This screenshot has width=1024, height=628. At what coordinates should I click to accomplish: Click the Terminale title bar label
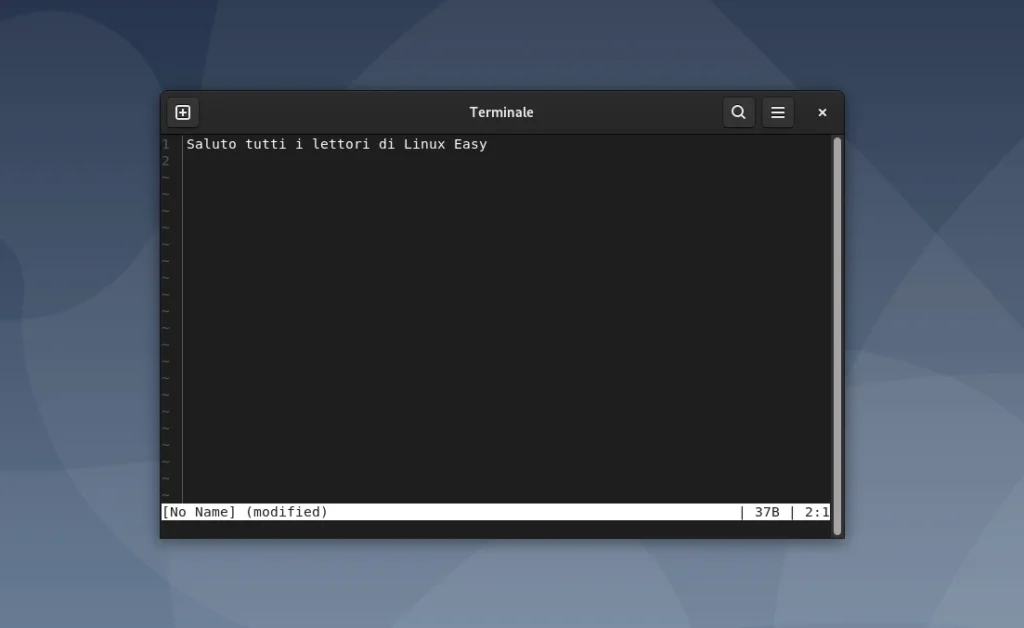click(501, 112)
